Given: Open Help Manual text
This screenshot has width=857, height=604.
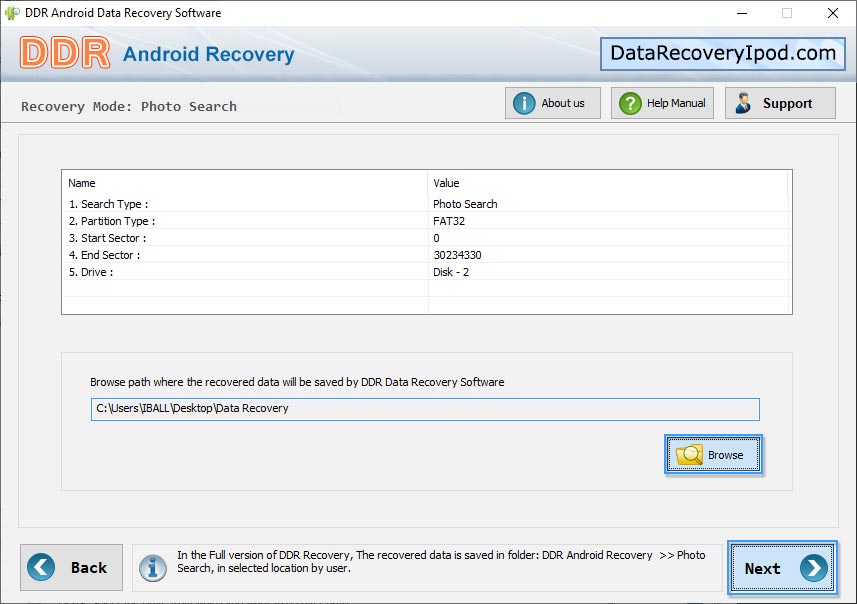Looking at the screenshot, I should click(x=676, y=103).
